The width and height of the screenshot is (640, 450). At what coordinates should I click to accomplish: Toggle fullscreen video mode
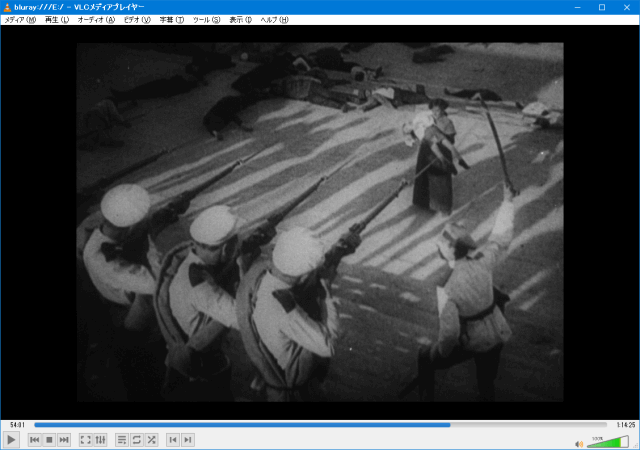pyautogui.click(x=85, y=440)
